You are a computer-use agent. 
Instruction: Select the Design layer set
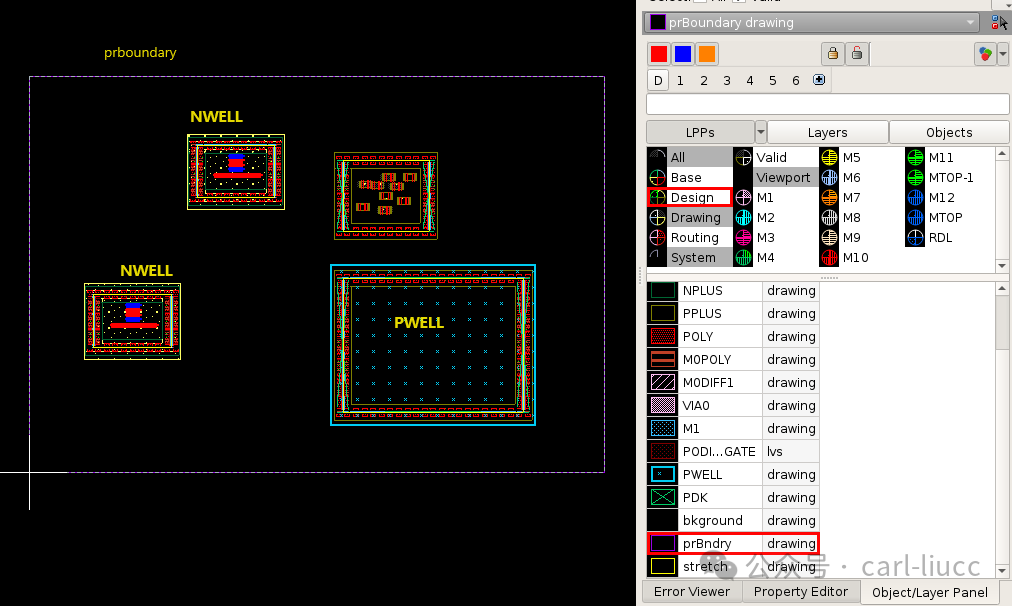690,197
